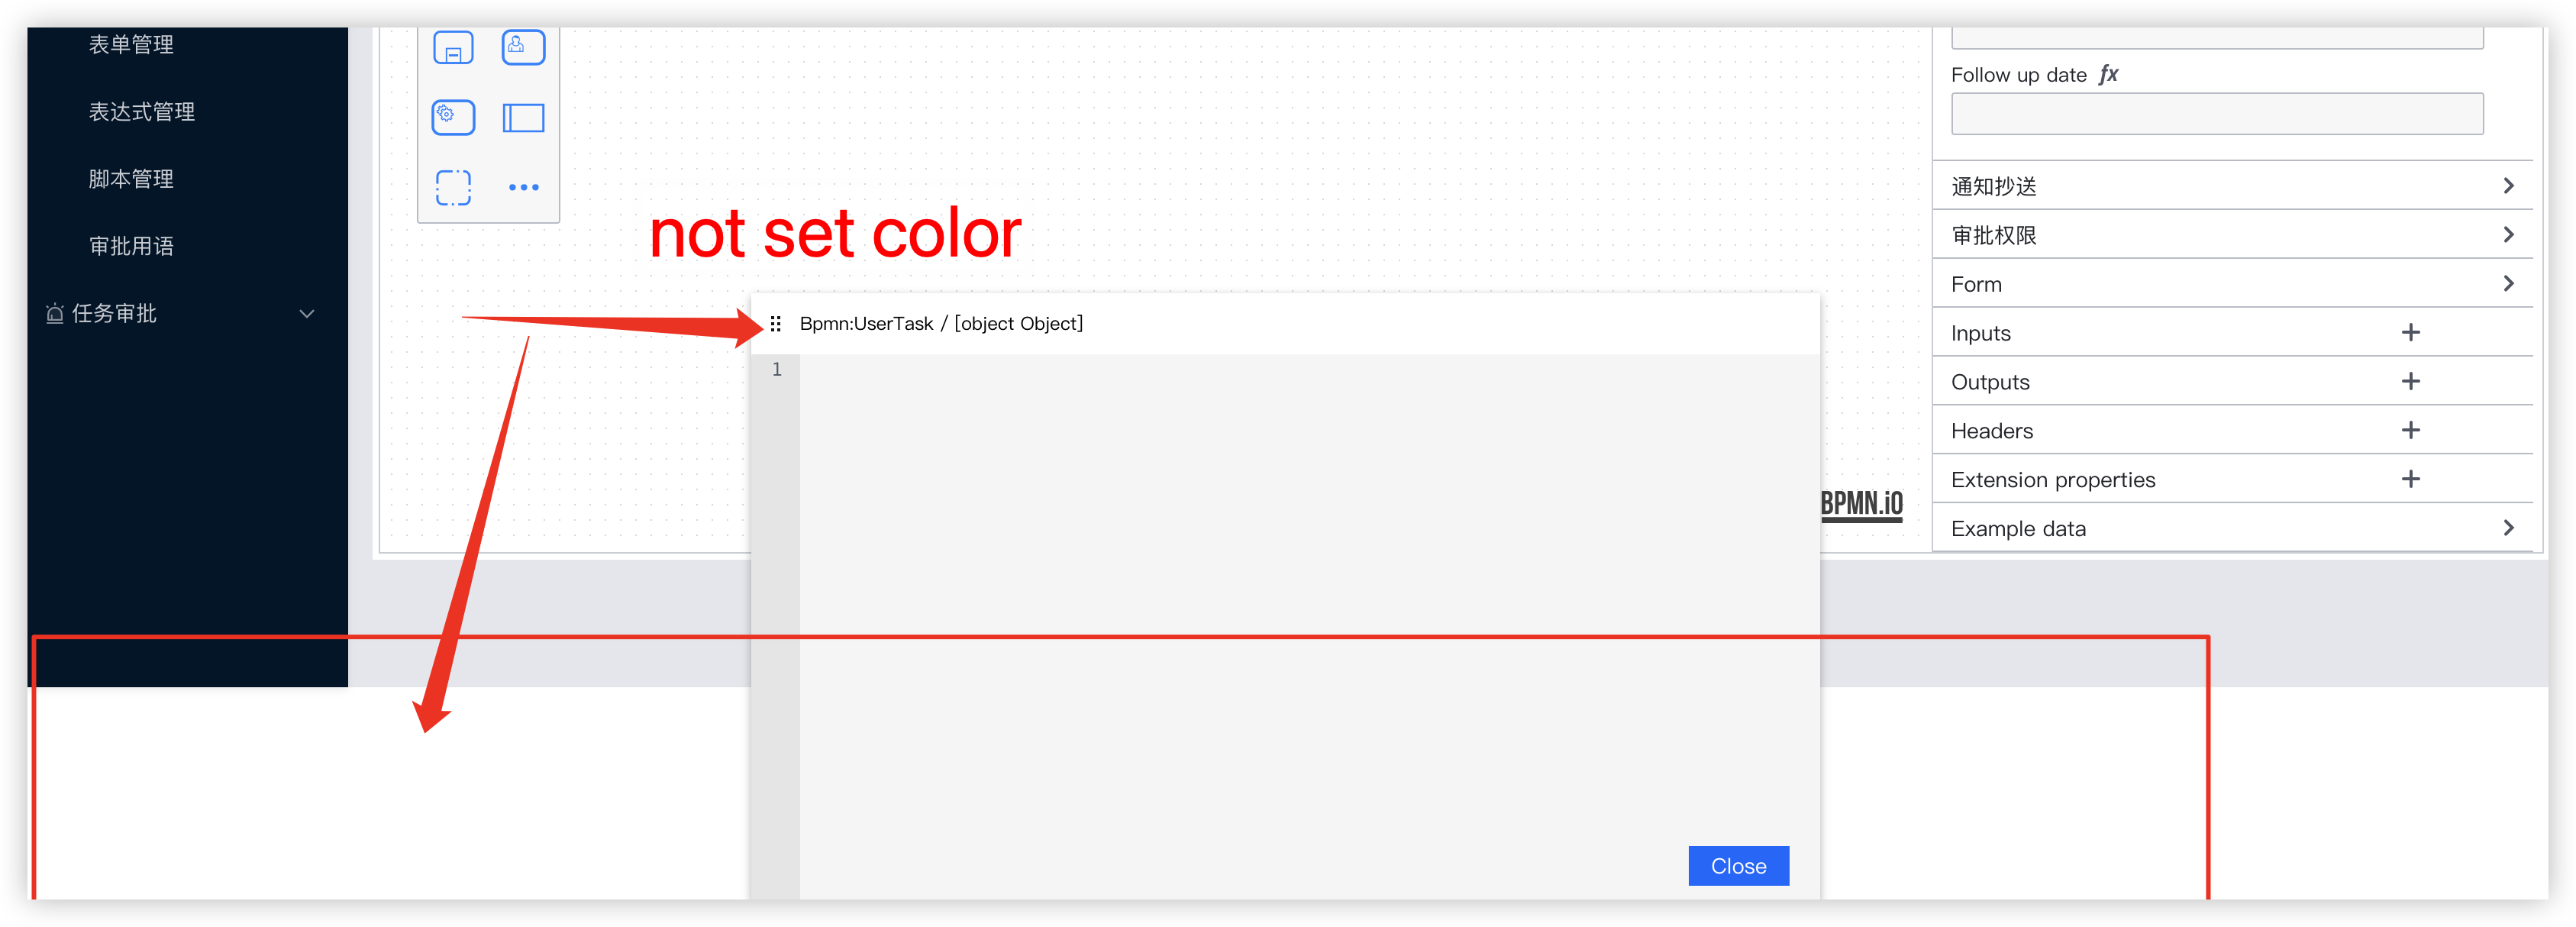Viewport: 2576px width, 927px height.
Task: Add a new Input entry
Action: [x=2412, y=332]
